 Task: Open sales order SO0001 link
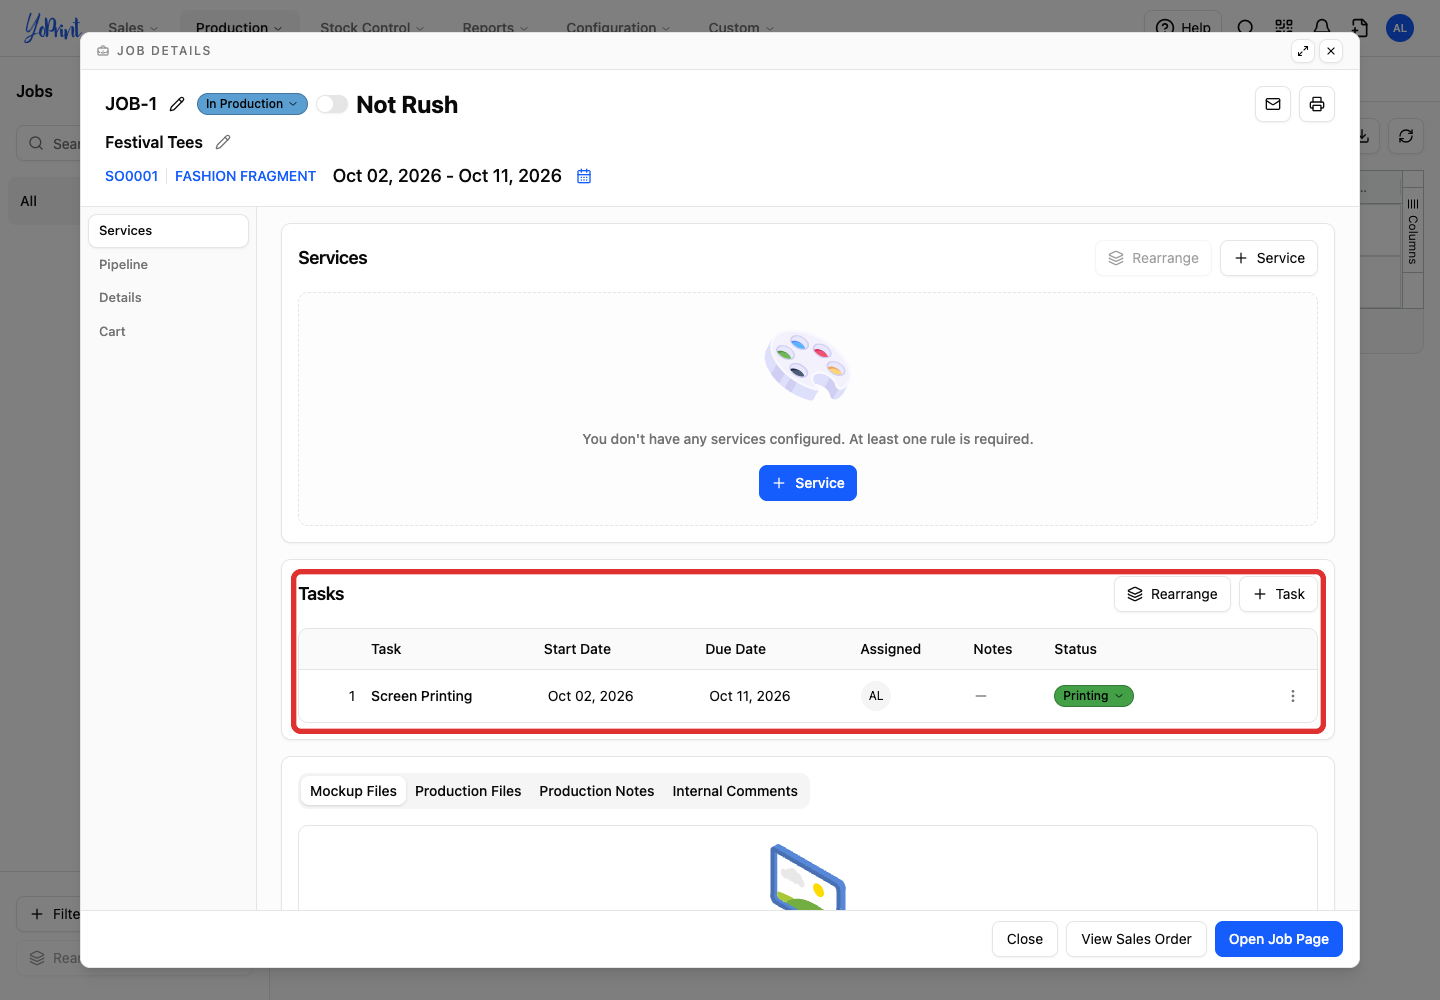132,176
